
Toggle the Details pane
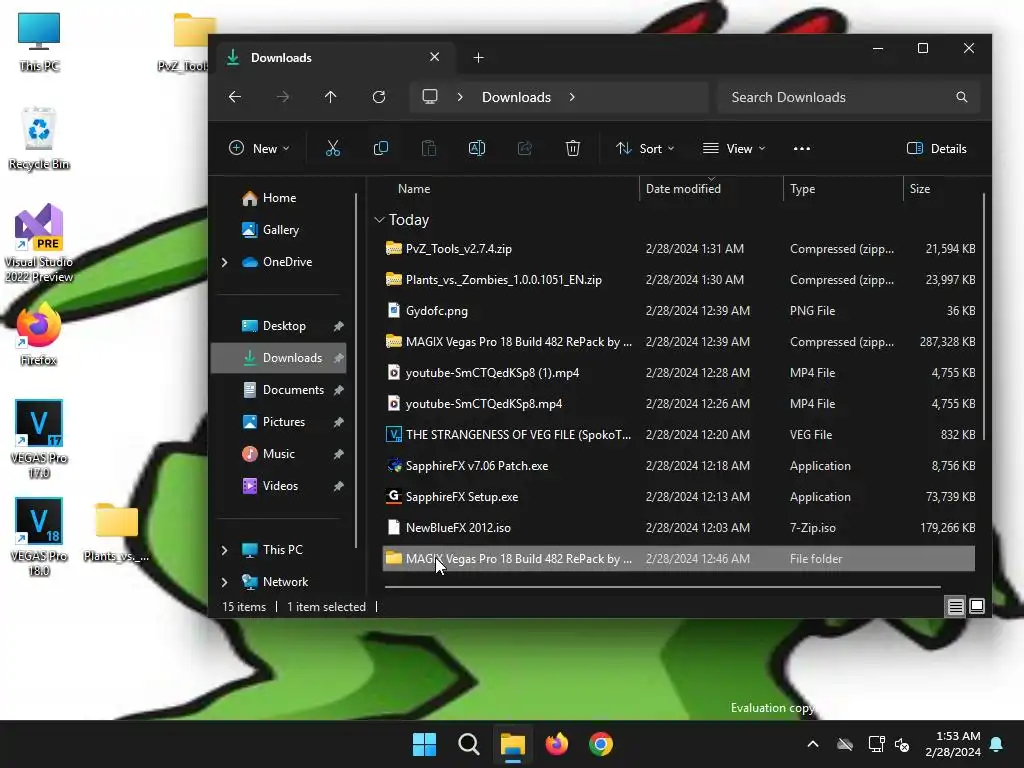936,149
